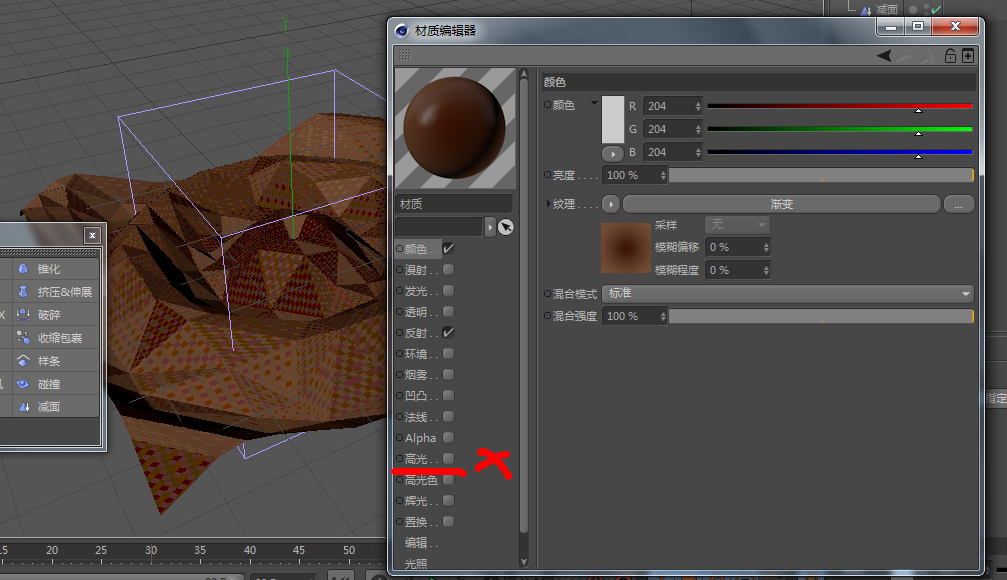Switch to the 辉光 channel label

coord(416,500)
